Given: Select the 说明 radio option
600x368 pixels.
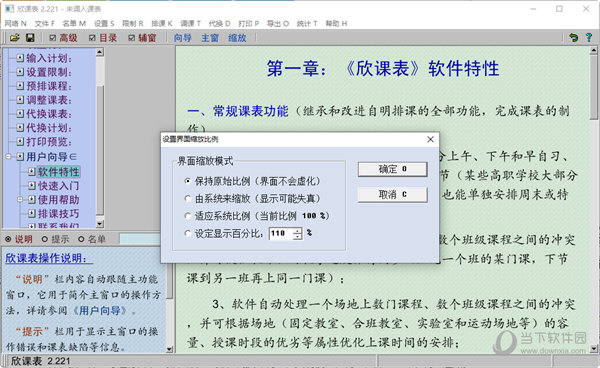Looking at the screenshot, I should (x=8, y=239).
